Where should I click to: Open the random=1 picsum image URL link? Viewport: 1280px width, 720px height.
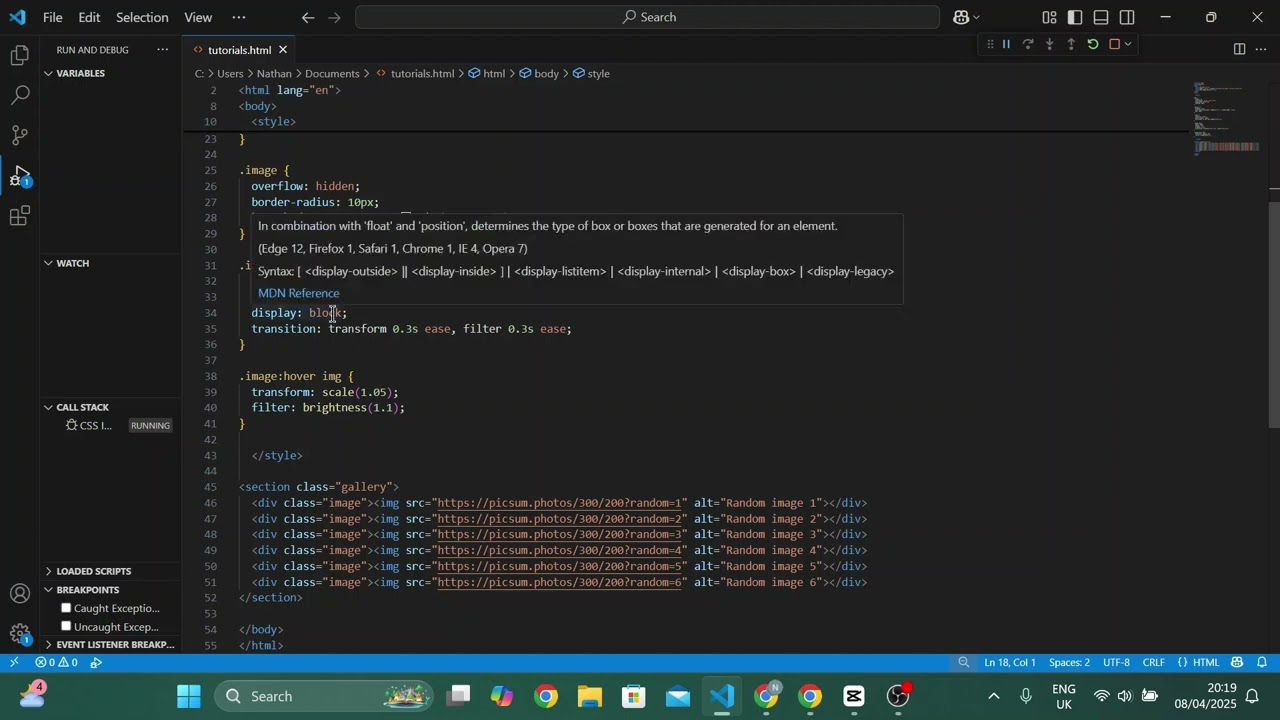(561, 503)
